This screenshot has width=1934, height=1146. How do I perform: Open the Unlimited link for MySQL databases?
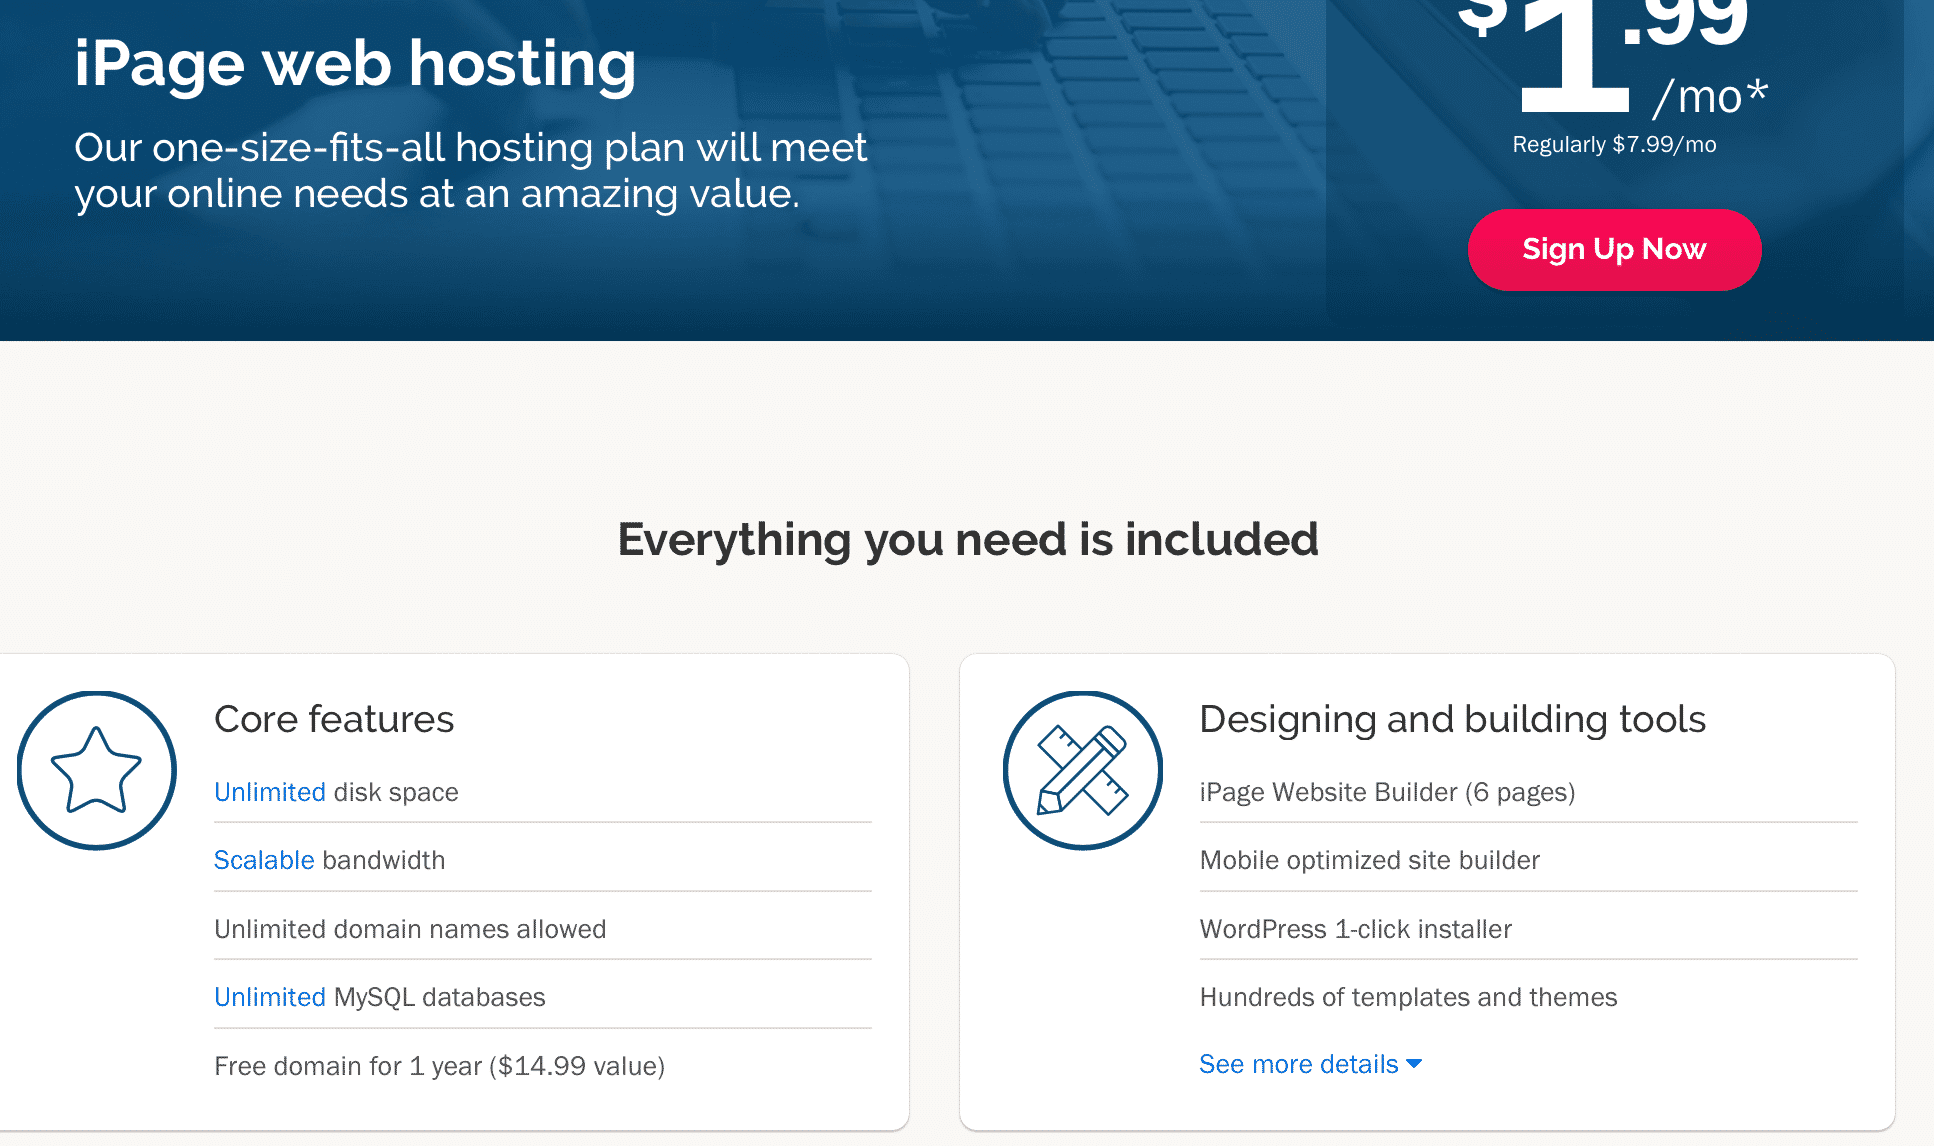pyautogui.click(x=270, y=997)
